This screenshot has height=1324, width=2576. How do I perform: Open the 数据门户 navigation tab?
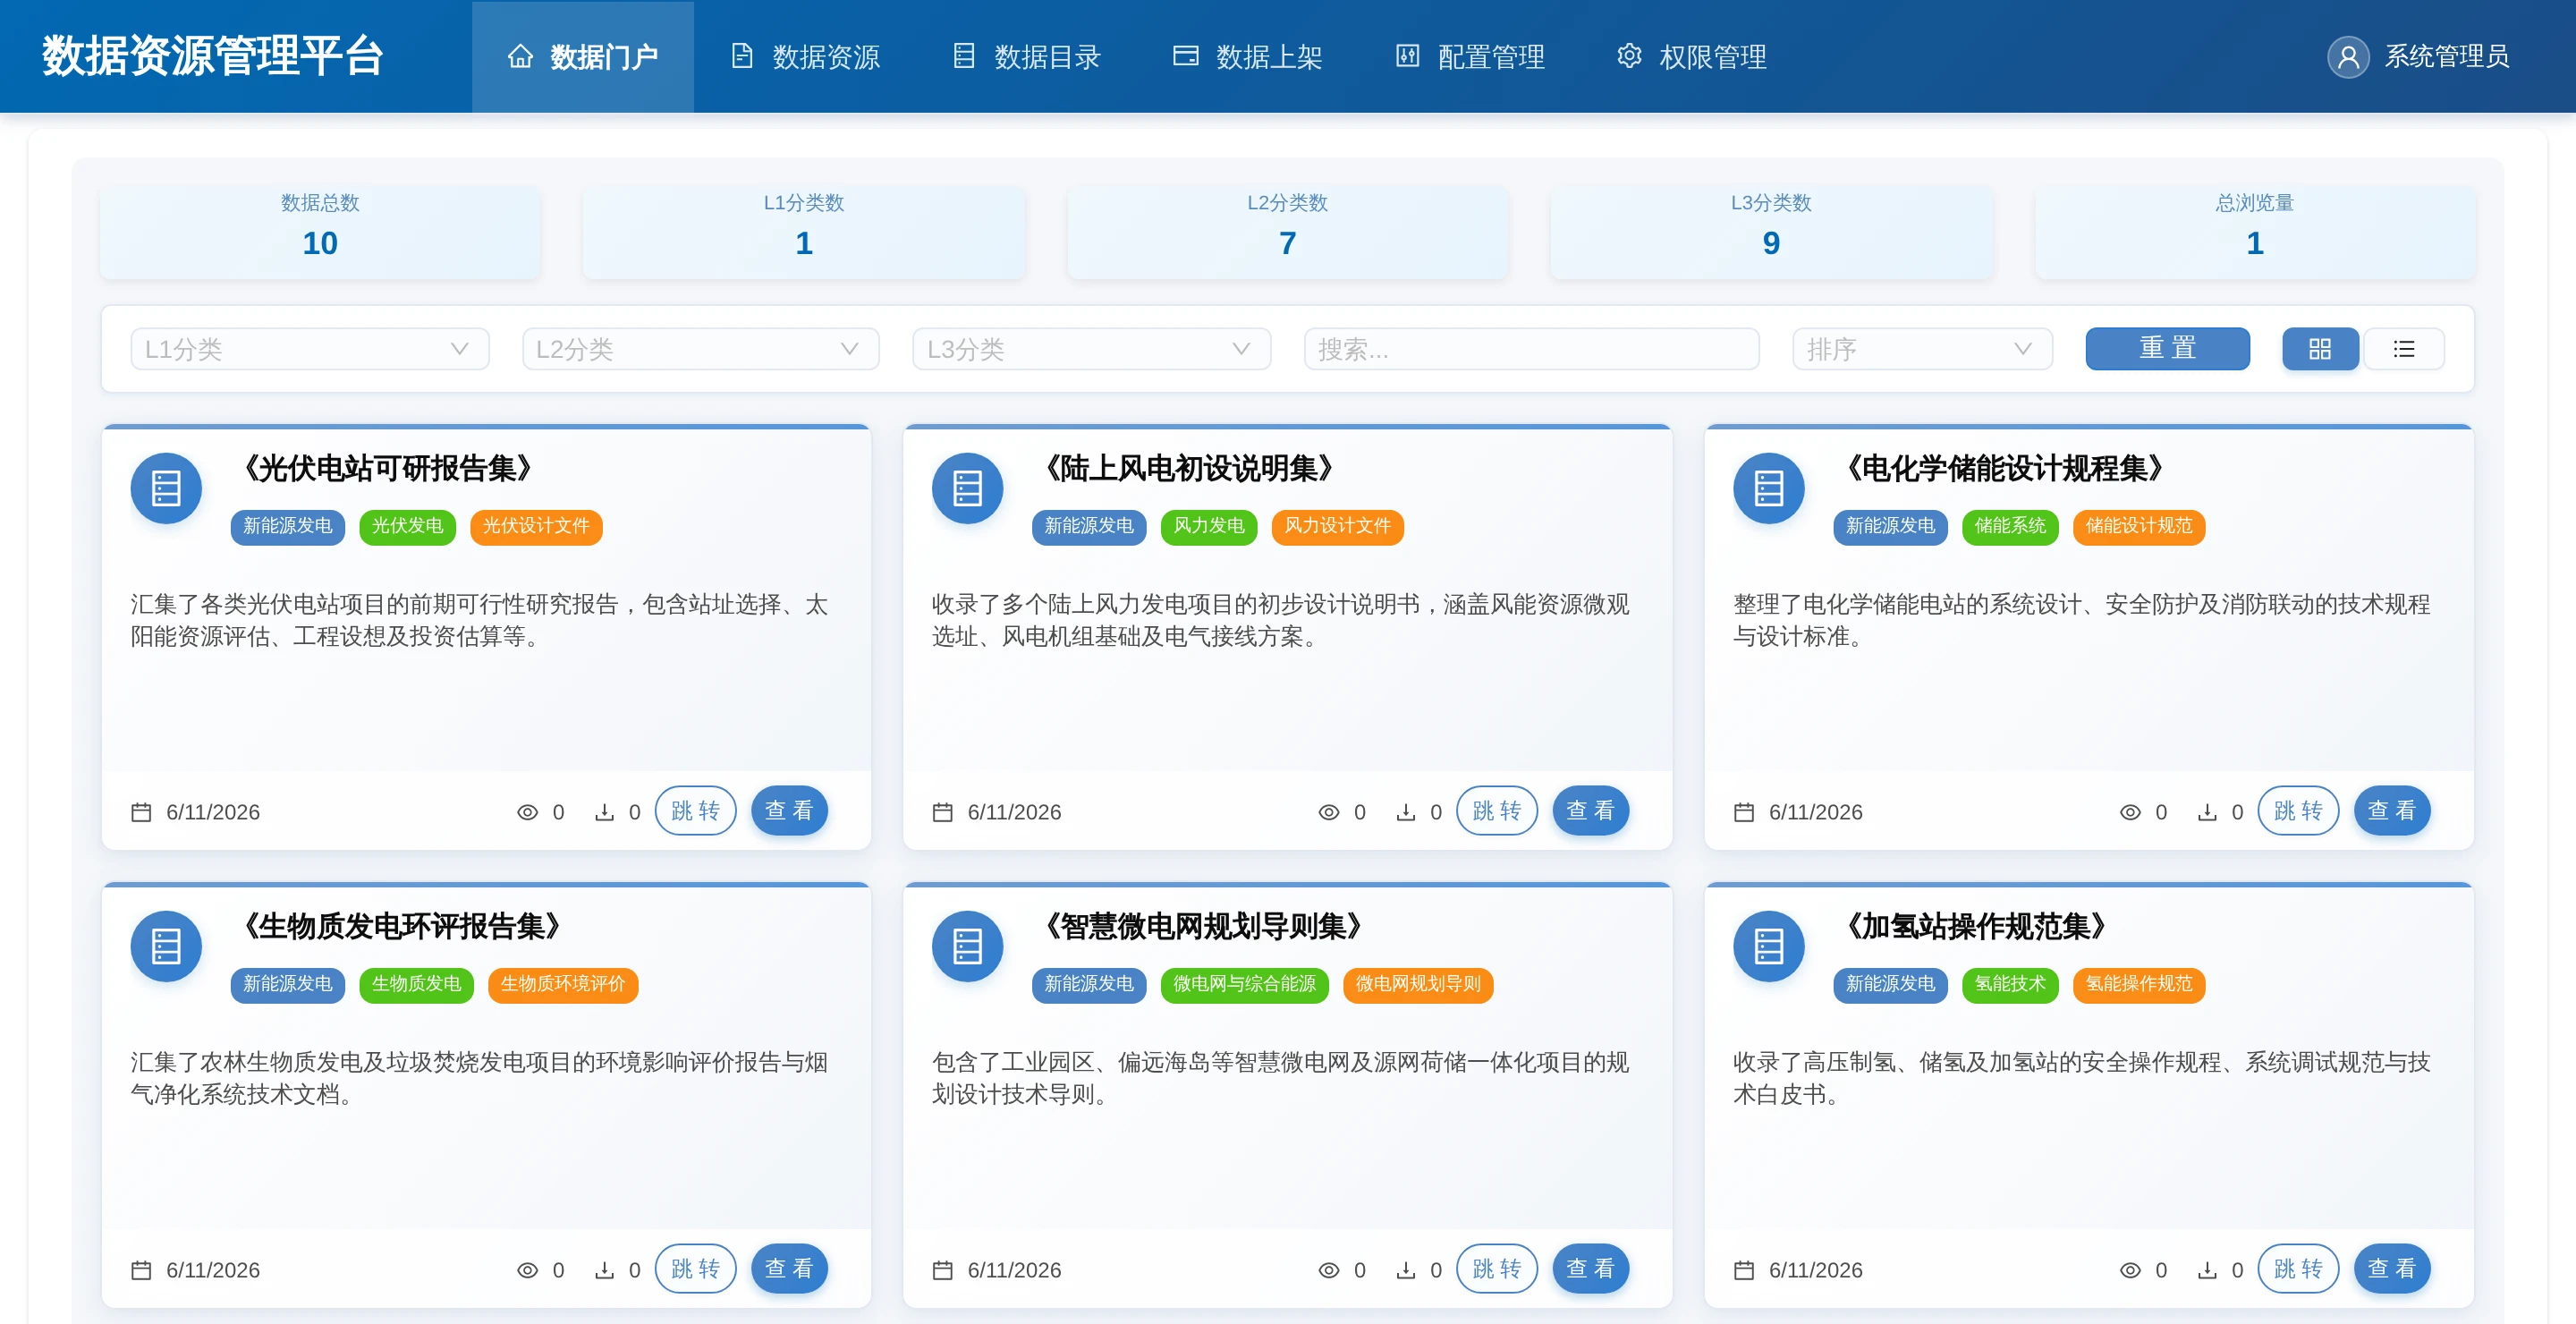click(x=583, y=57)
